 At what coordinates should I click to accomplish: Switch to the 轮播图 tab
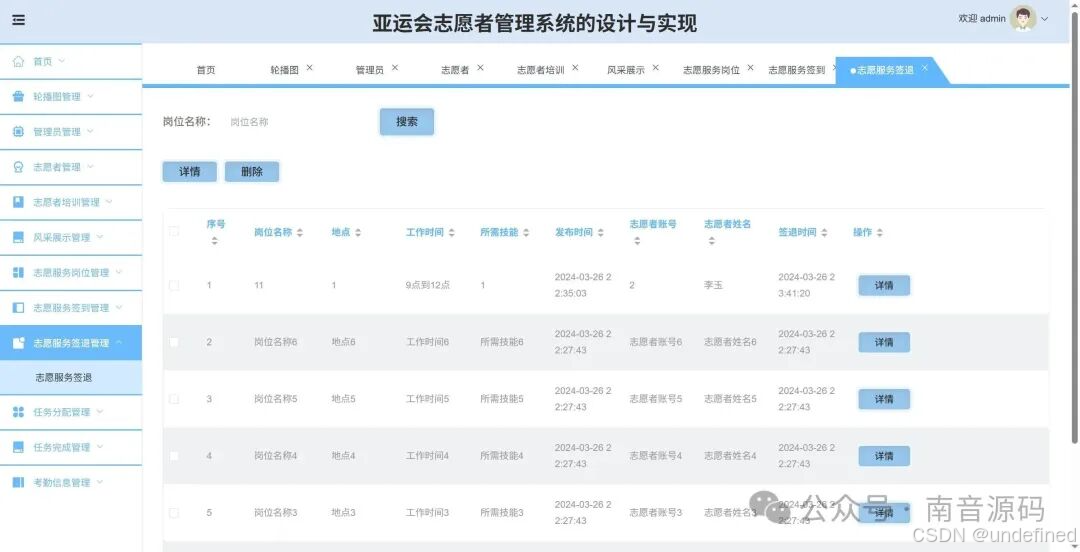(284, 70)
